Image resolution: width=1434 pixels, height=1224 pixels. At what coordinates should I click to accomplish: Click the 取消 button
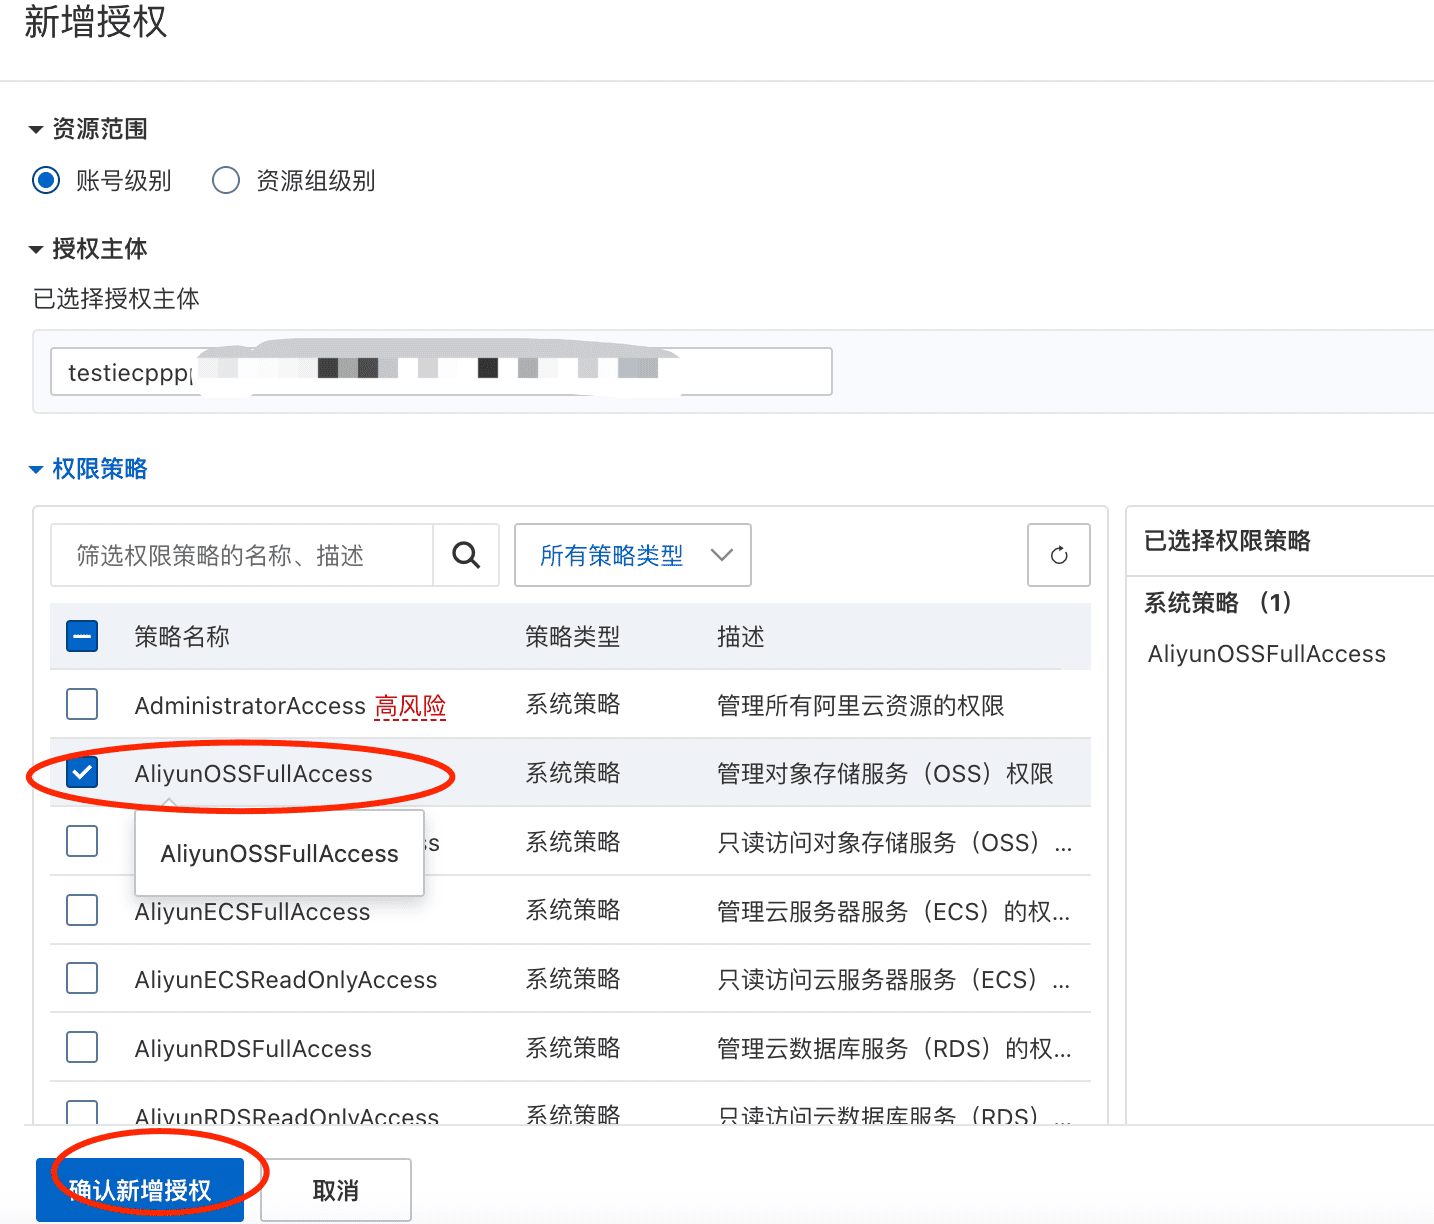pyautogui.click(x=336, y=1190)
